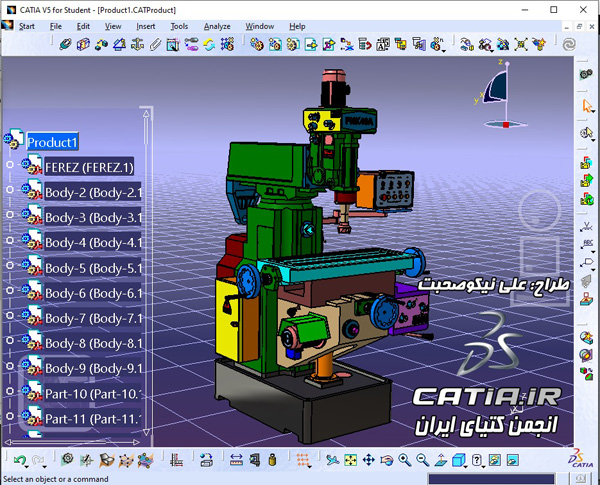Click the Assembly Design workbench gears icon

tap(586, 74)
